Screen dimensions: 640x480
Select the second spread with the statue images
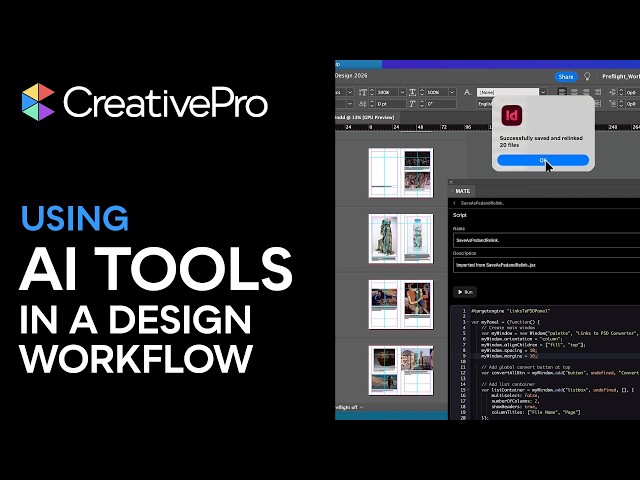point(401,238)
